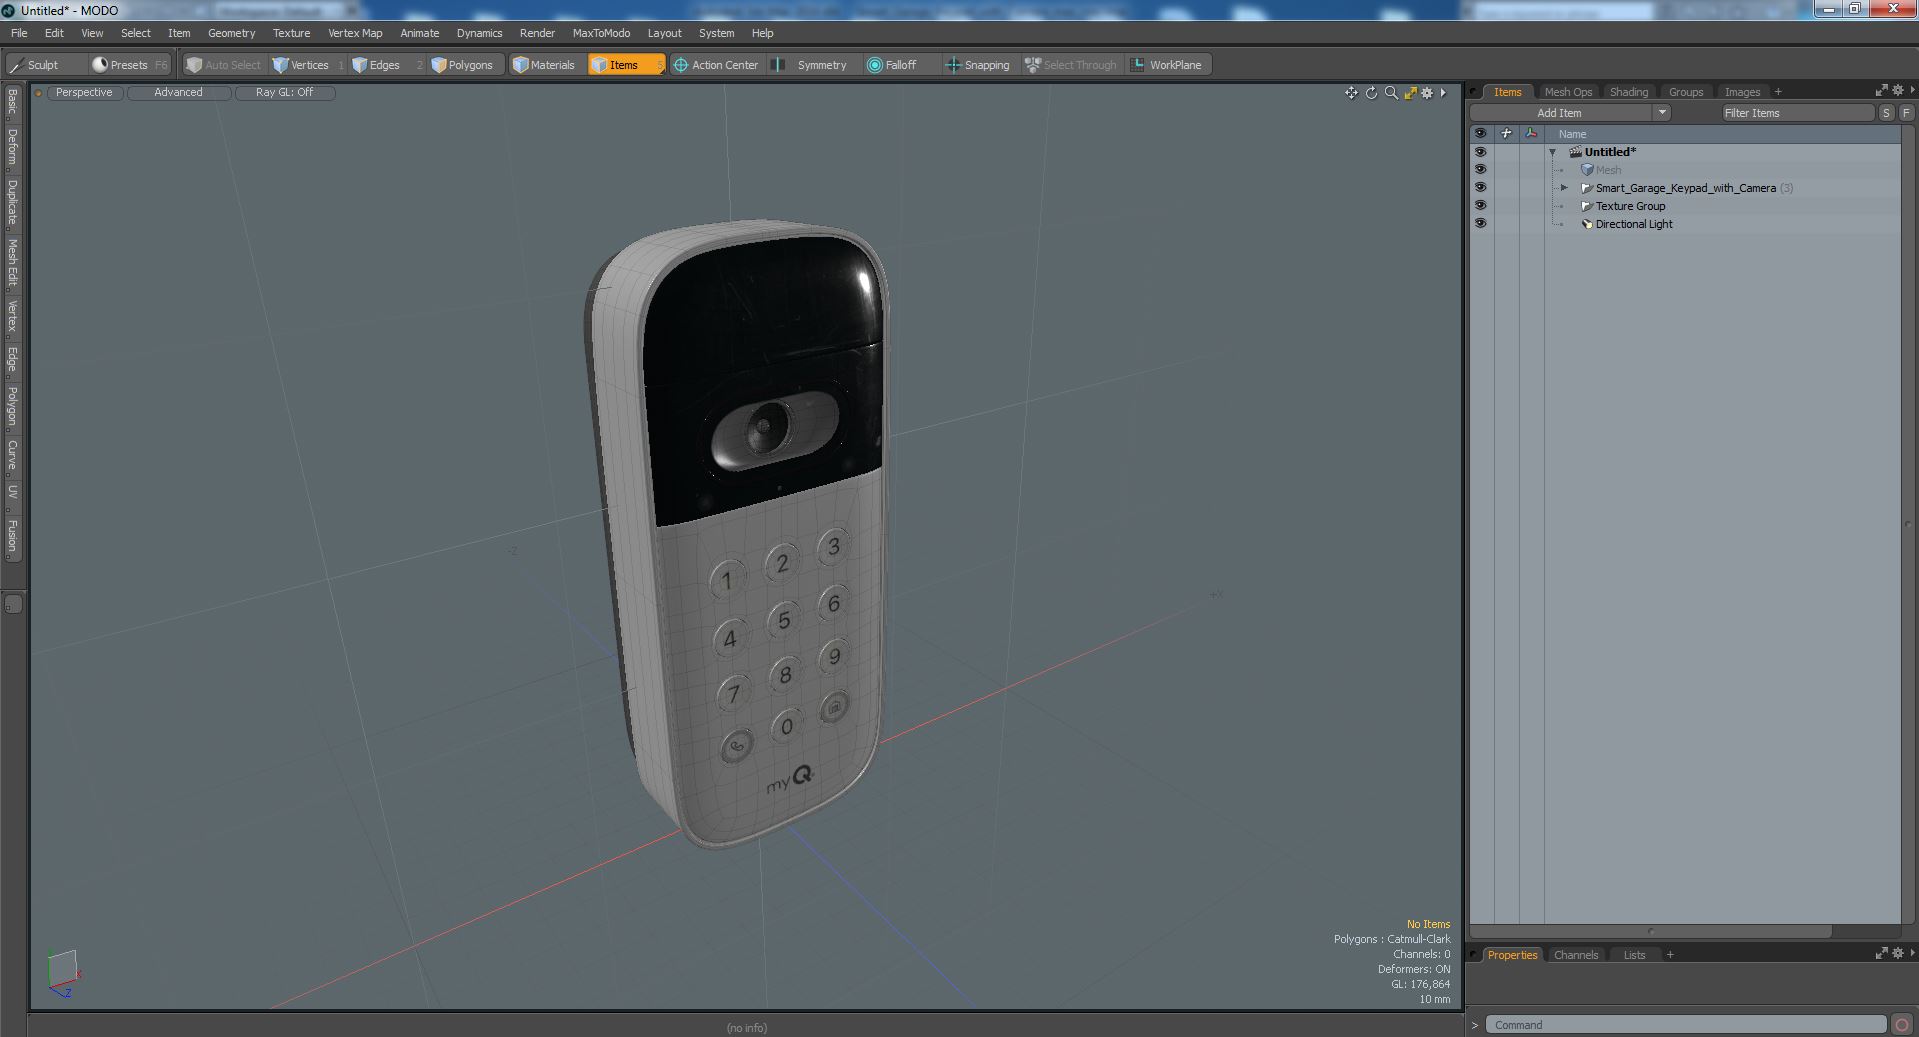
Task: Open viewport arrow menu
Action: click(x=1443, y=93)
